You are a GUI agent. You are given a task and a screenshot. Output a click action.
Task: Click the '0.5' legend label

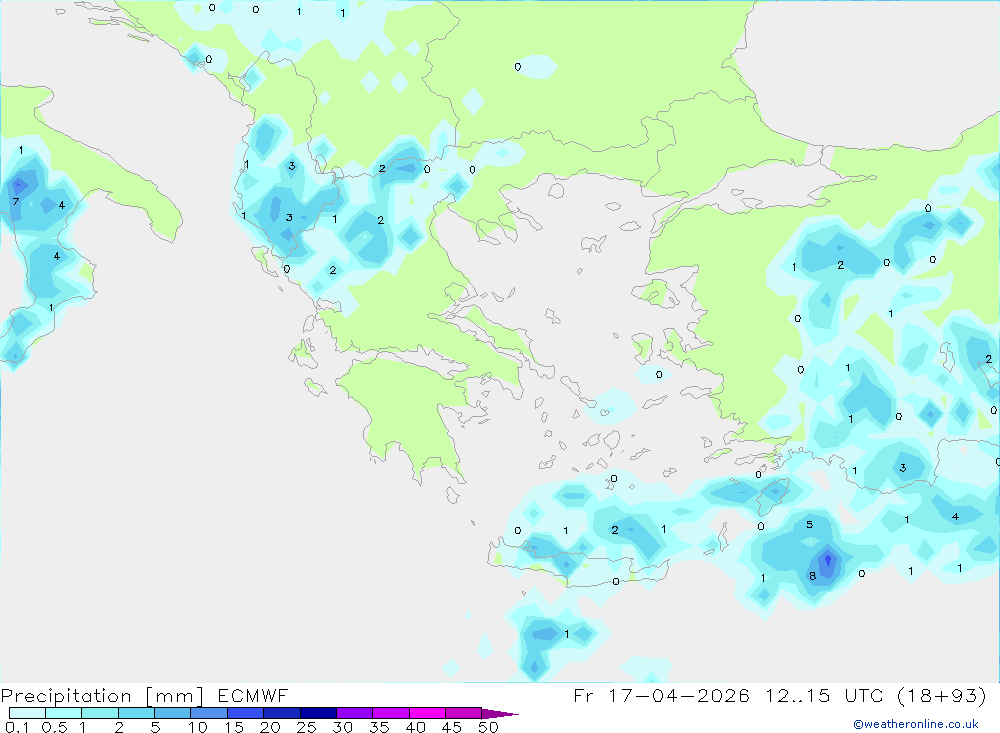(x=54, y=727)
